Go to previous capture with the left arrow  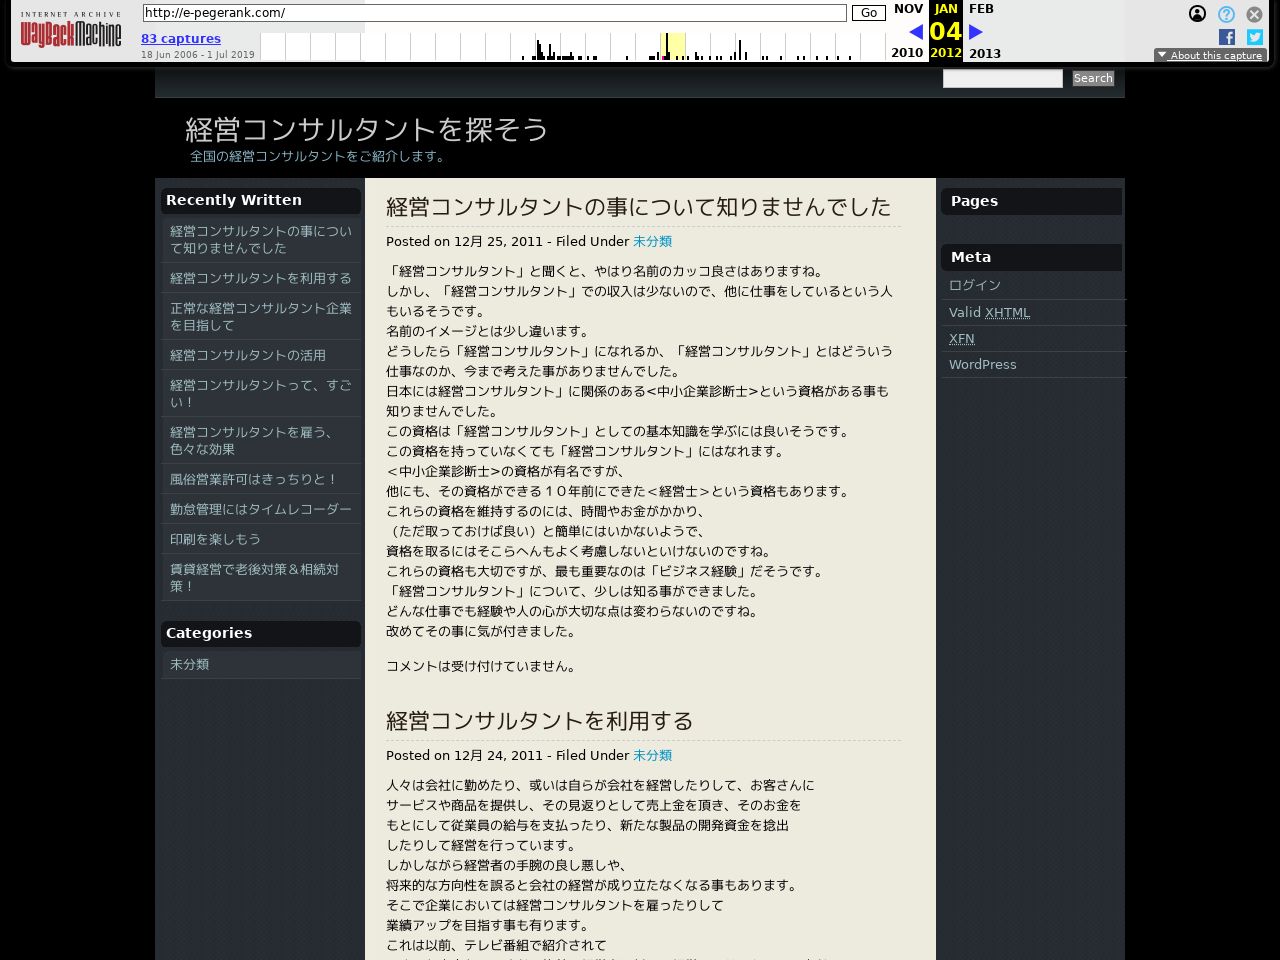point(915,31)
